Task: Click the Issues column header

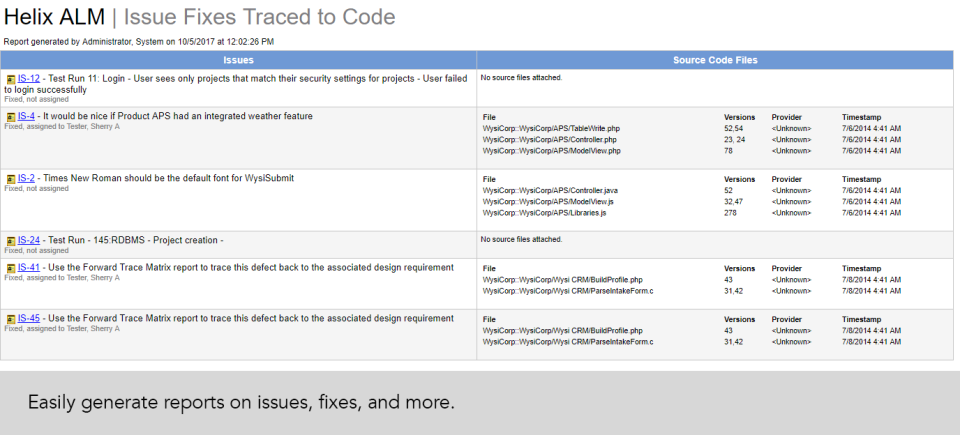Action: (x=238, y=60)
